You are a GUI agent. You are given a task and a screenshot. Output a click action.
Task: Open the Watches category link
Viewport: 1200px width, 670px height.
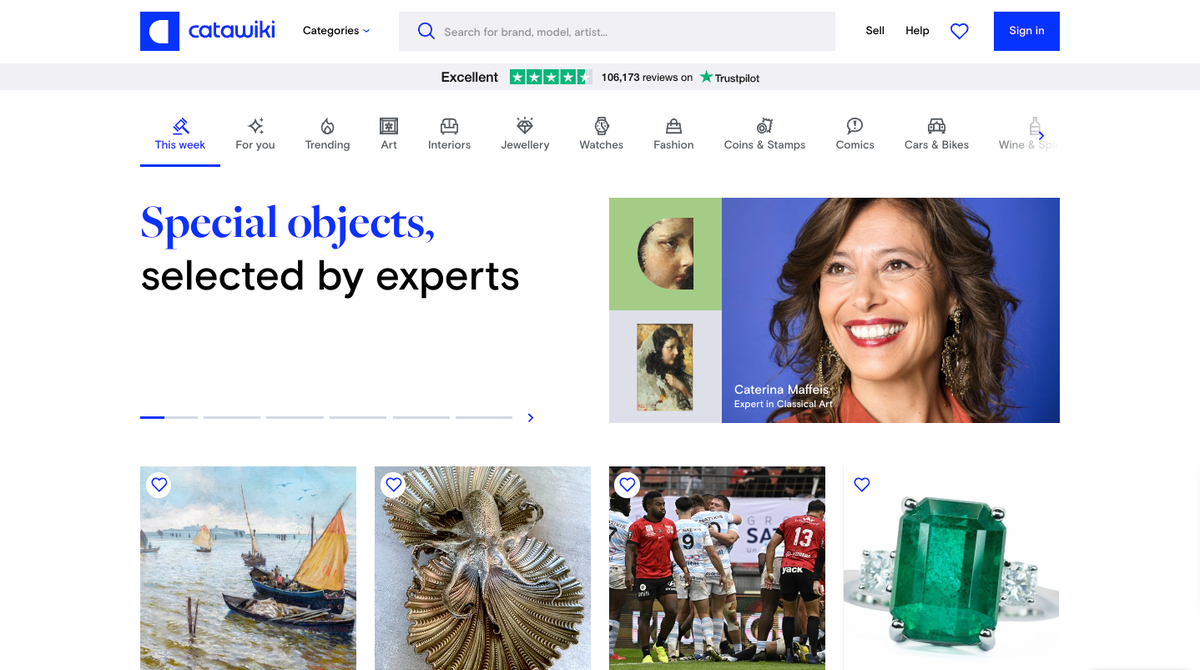pos(601,136)
